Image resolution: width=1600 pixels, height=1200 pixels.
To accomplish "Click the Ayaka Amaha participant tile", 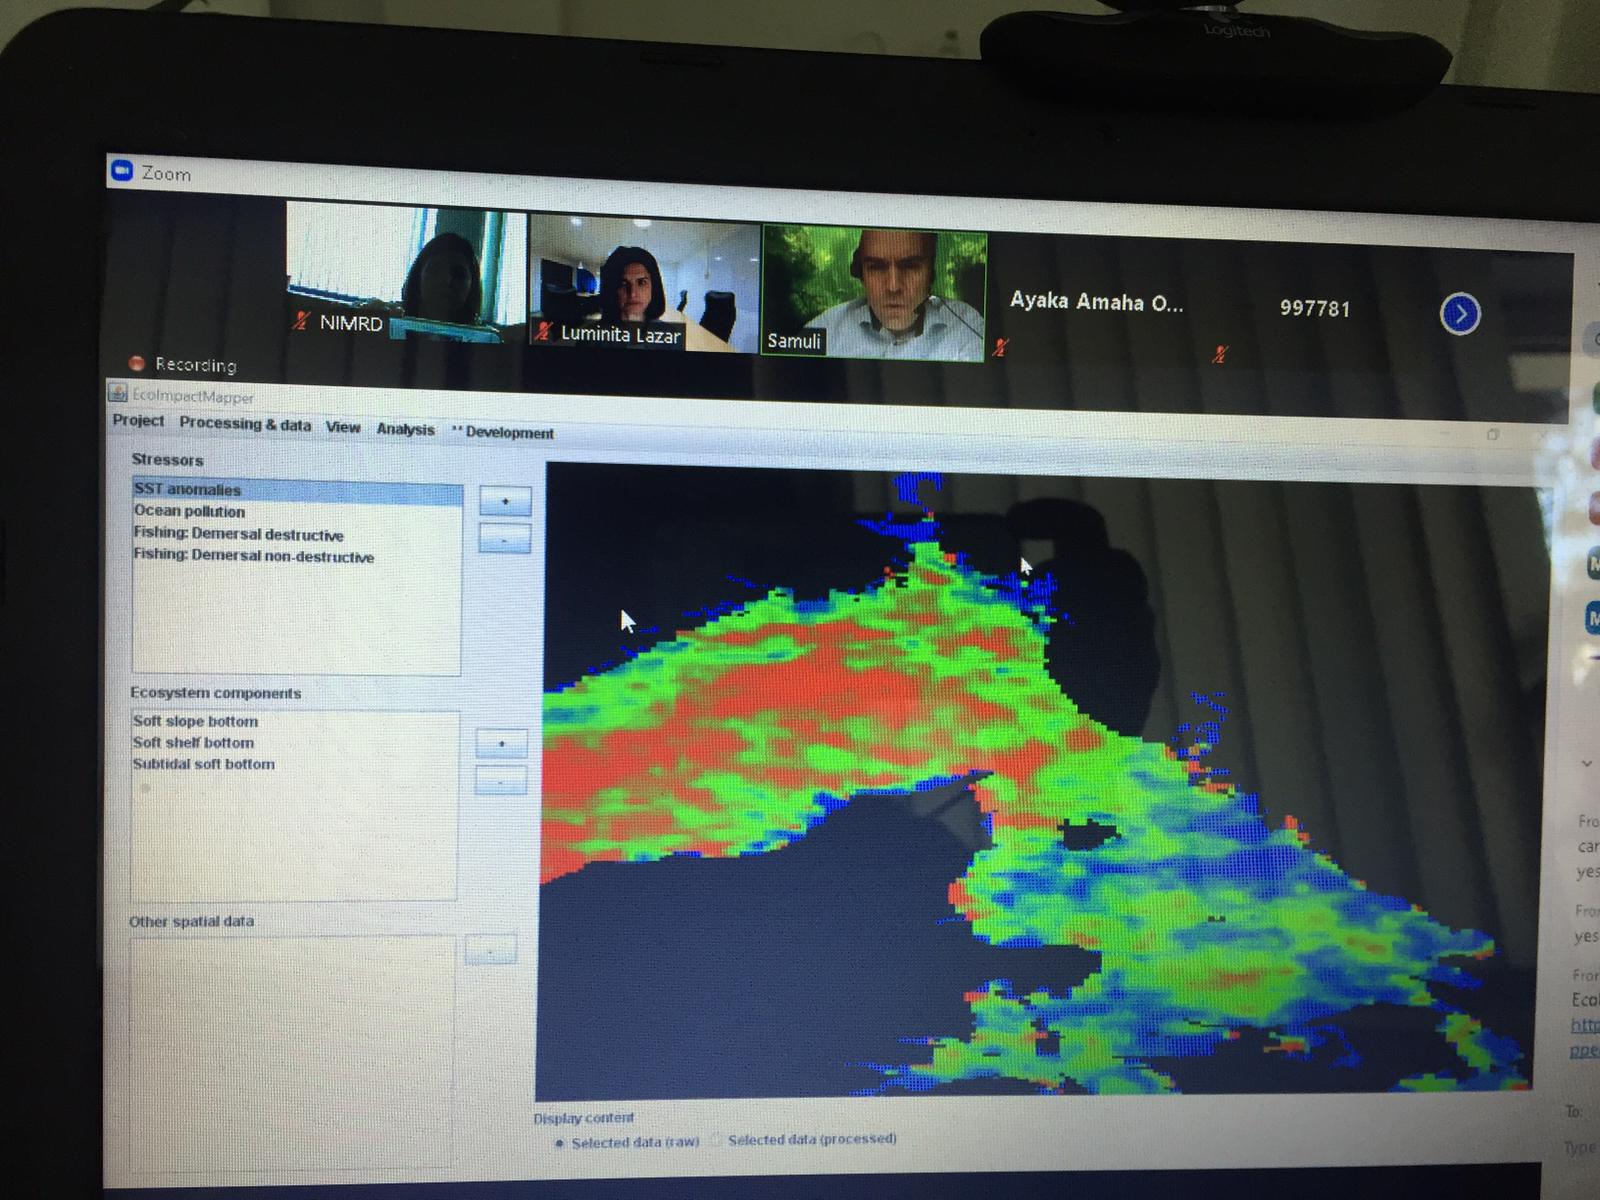I will [x=1096, y=301].
